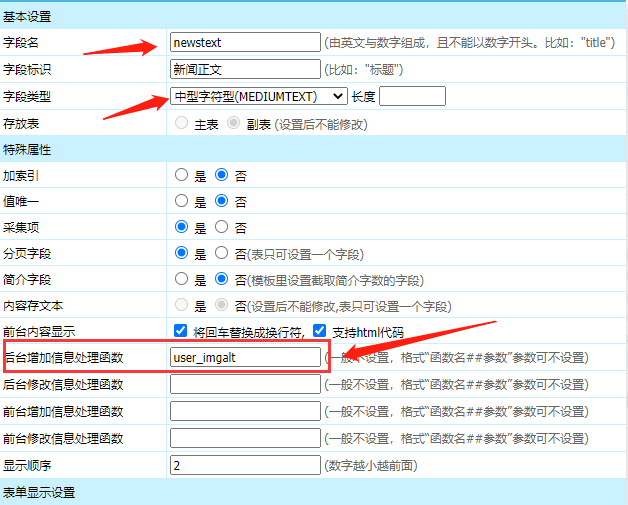
Task: Click the (设置后不能修改) note beside 副表
Action: 321,125
